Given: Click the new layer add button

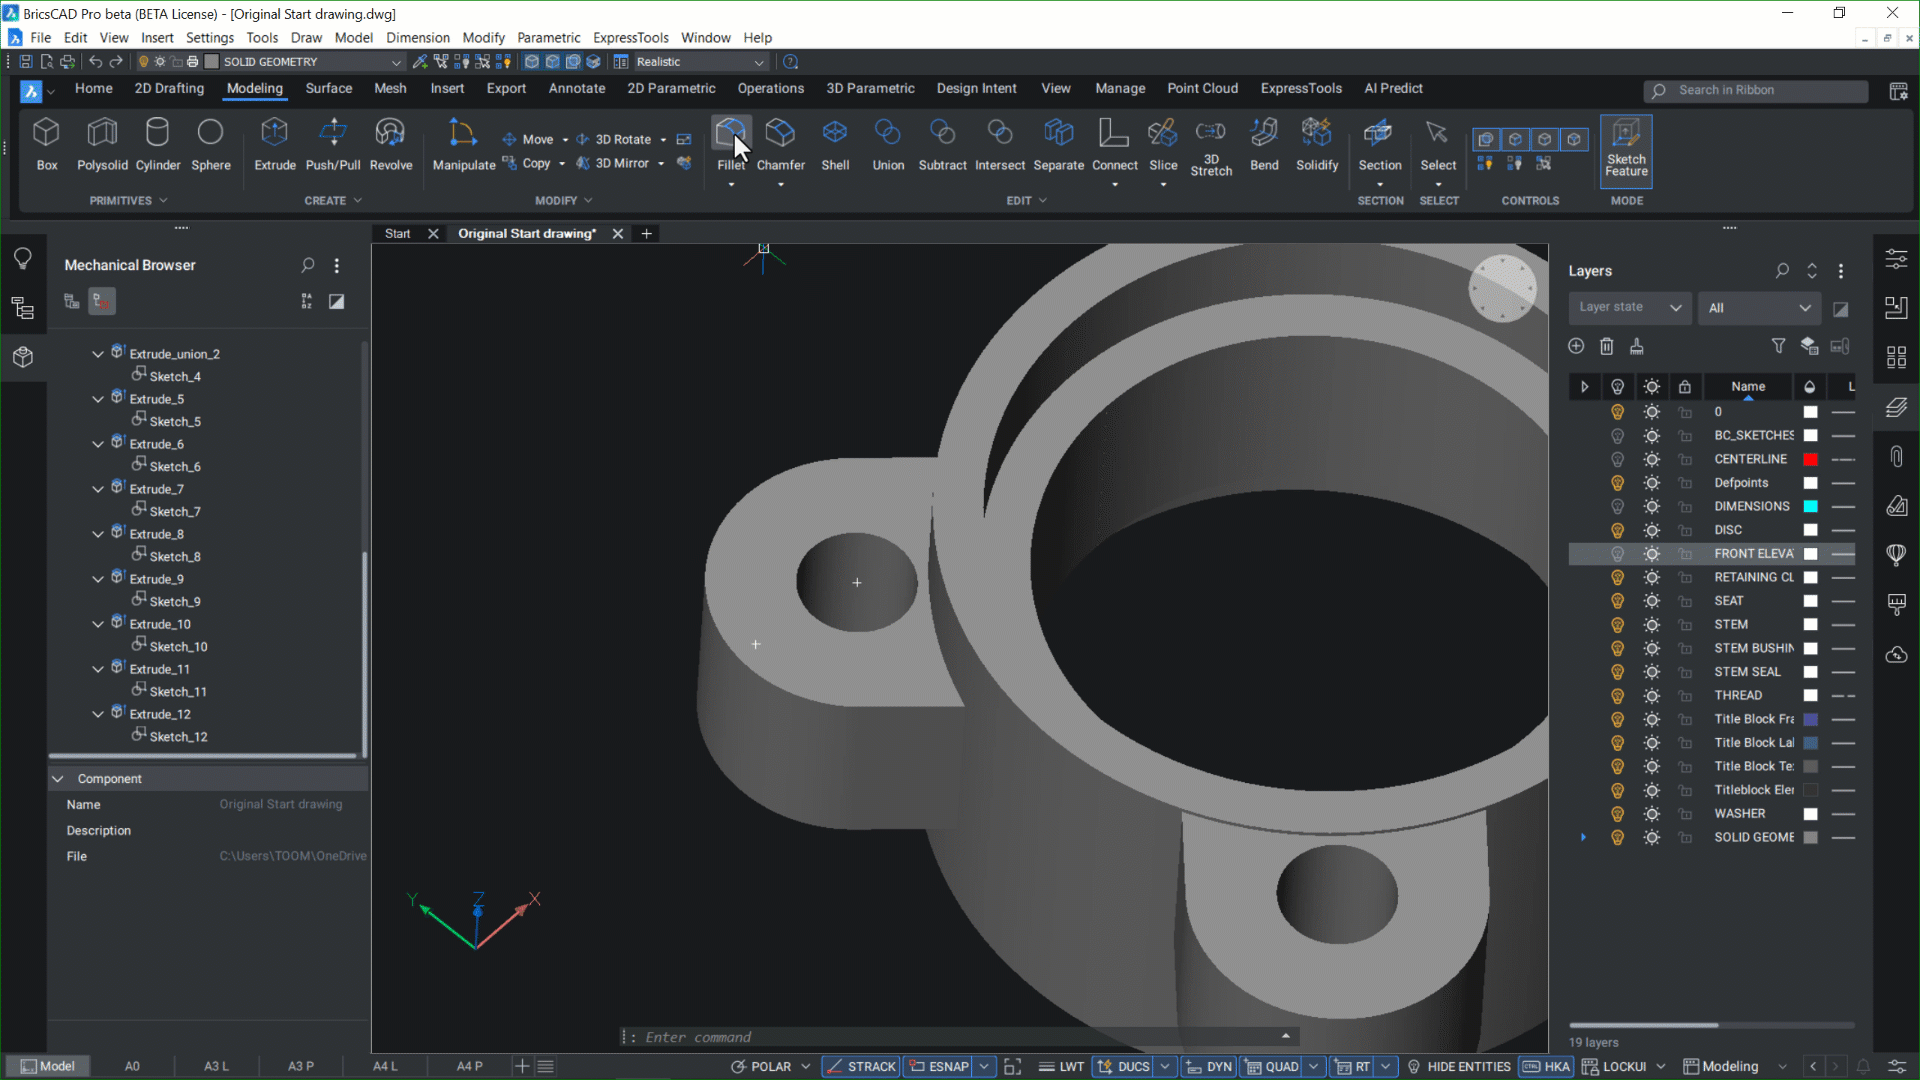Looking at the screenshot, I should click(x=1576, y=346).
